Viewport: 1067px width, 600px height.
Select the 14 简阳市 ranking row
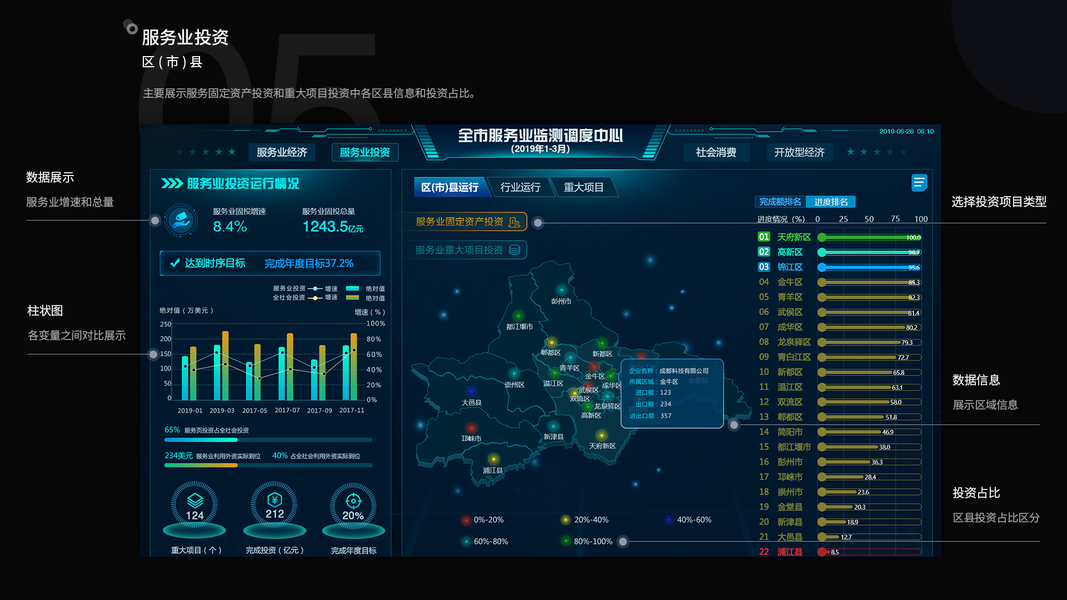[840, 432]
